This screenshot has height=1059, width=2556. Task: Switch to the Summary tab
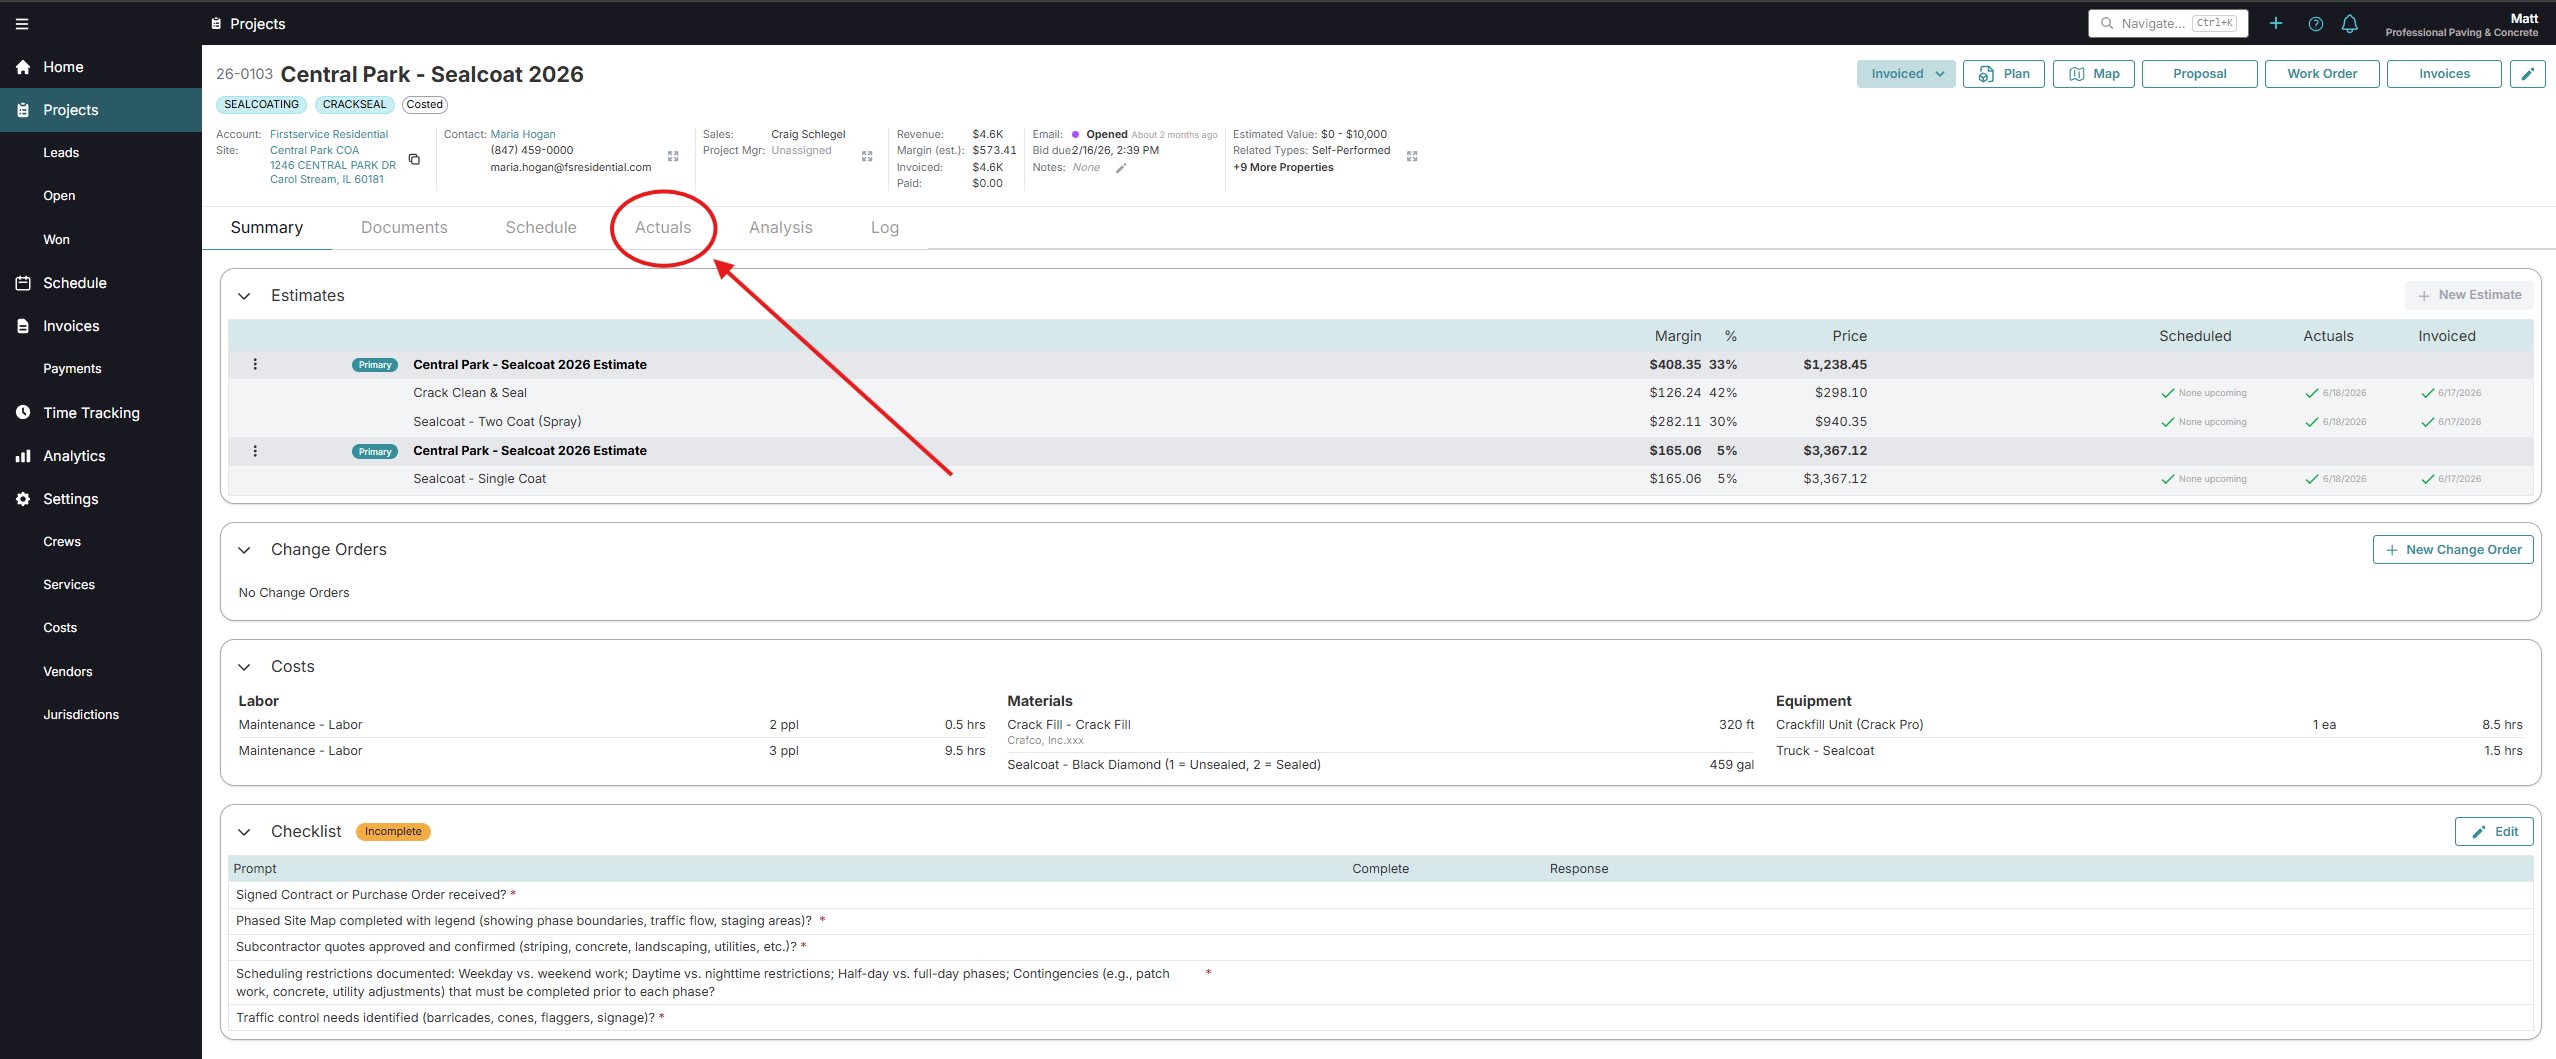267,228
